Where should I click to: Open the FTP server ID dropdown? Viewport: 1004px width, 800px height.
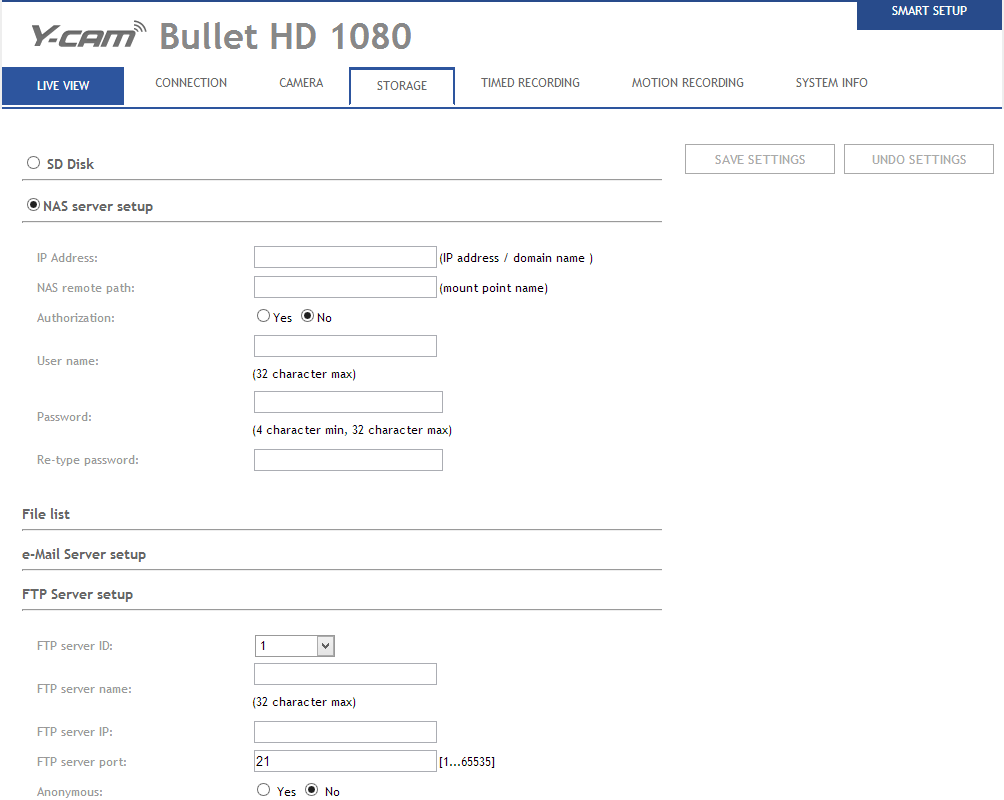click(x=294, y=646)
